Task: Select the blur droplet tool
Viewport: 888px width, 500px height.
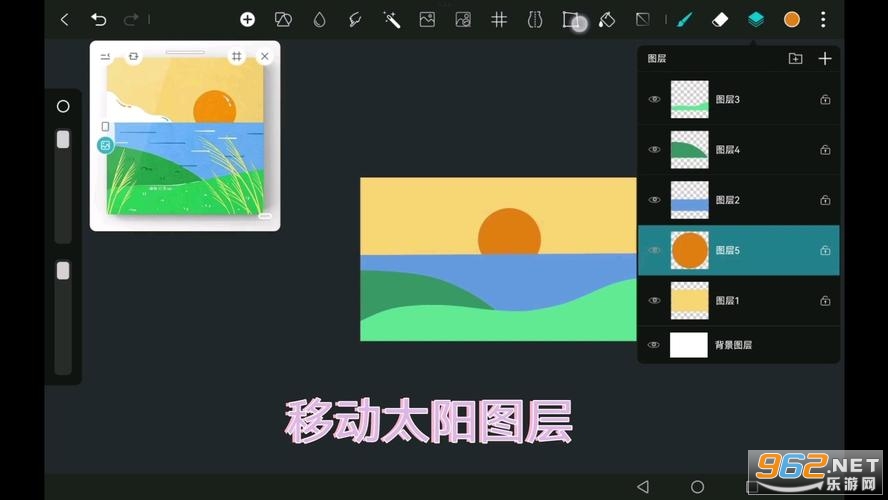Action: [319, 20]
